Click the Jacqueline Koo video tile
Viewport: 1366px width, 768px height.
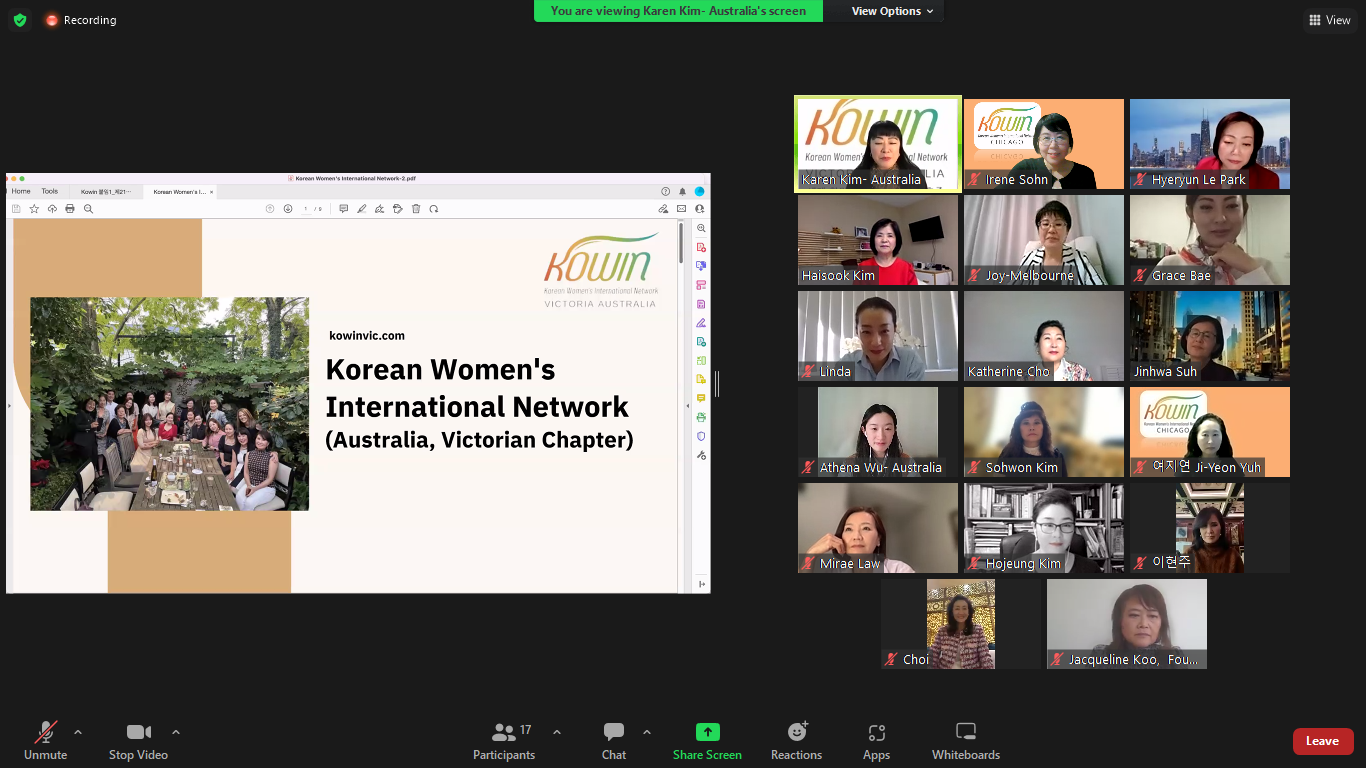click(x=1126, y=623)
